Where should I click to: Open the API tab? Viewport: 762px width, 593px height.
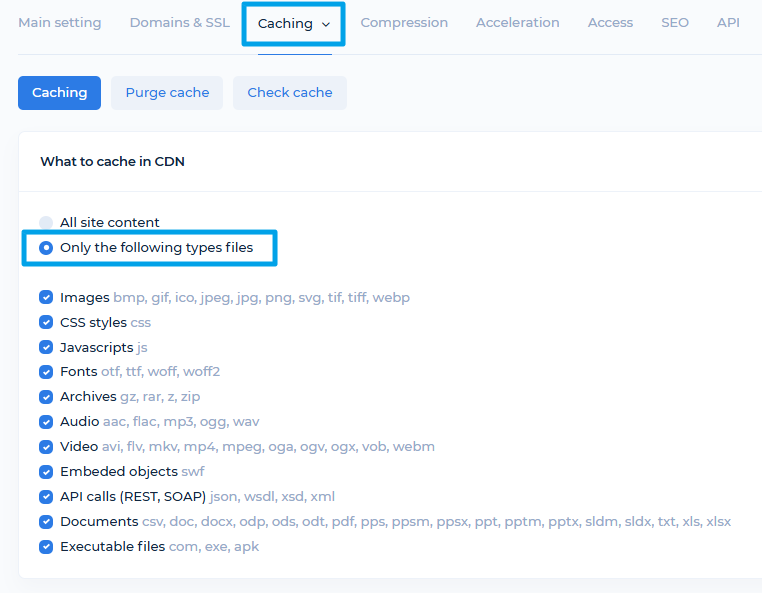tap(728, 23)
